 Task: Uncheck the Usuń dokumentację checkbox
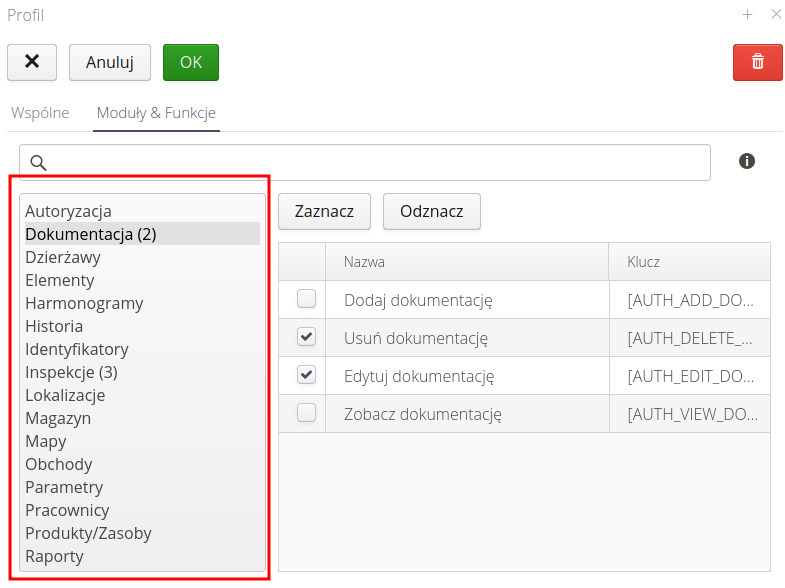tap(307, 337)
